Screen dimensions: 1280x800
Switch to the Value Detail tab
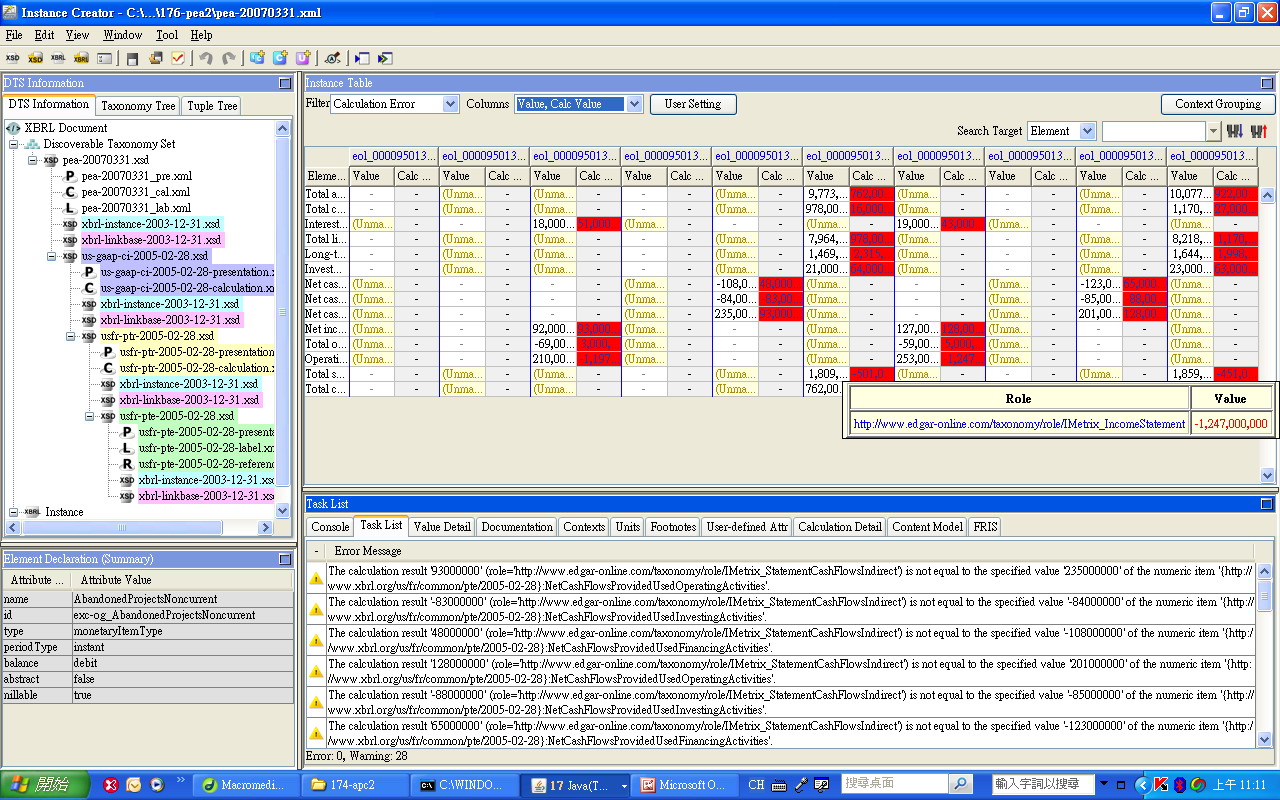click(441, 526)
